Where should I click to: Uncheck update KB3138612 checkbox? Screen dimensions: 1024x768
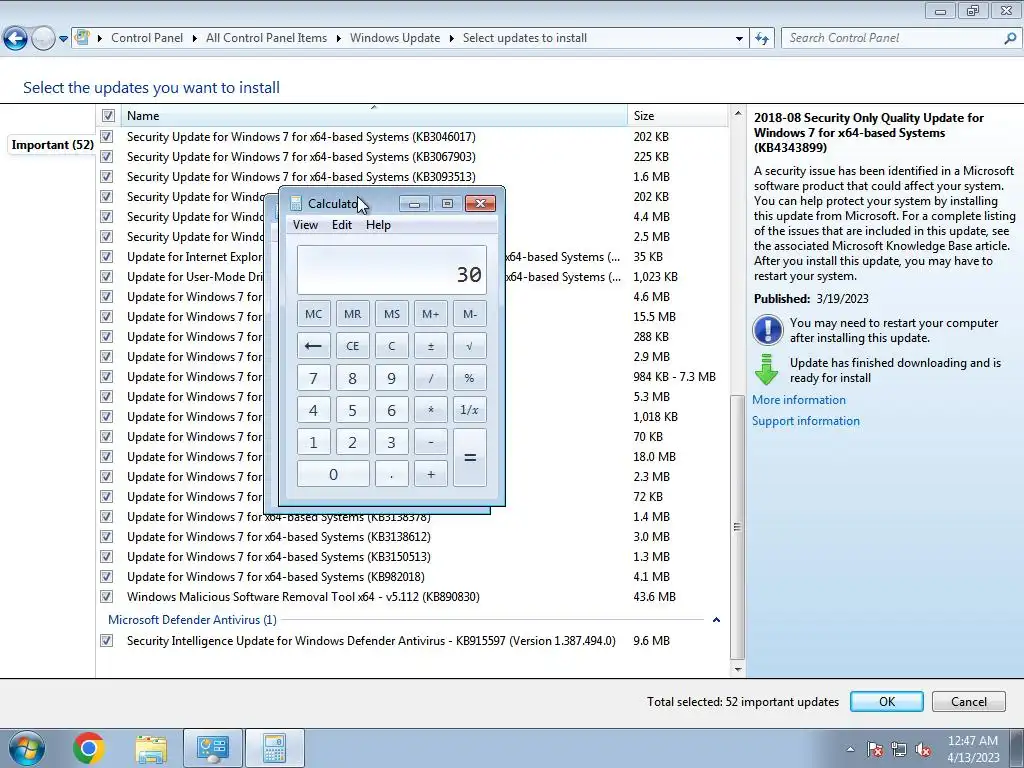click(x=106, y=537)
